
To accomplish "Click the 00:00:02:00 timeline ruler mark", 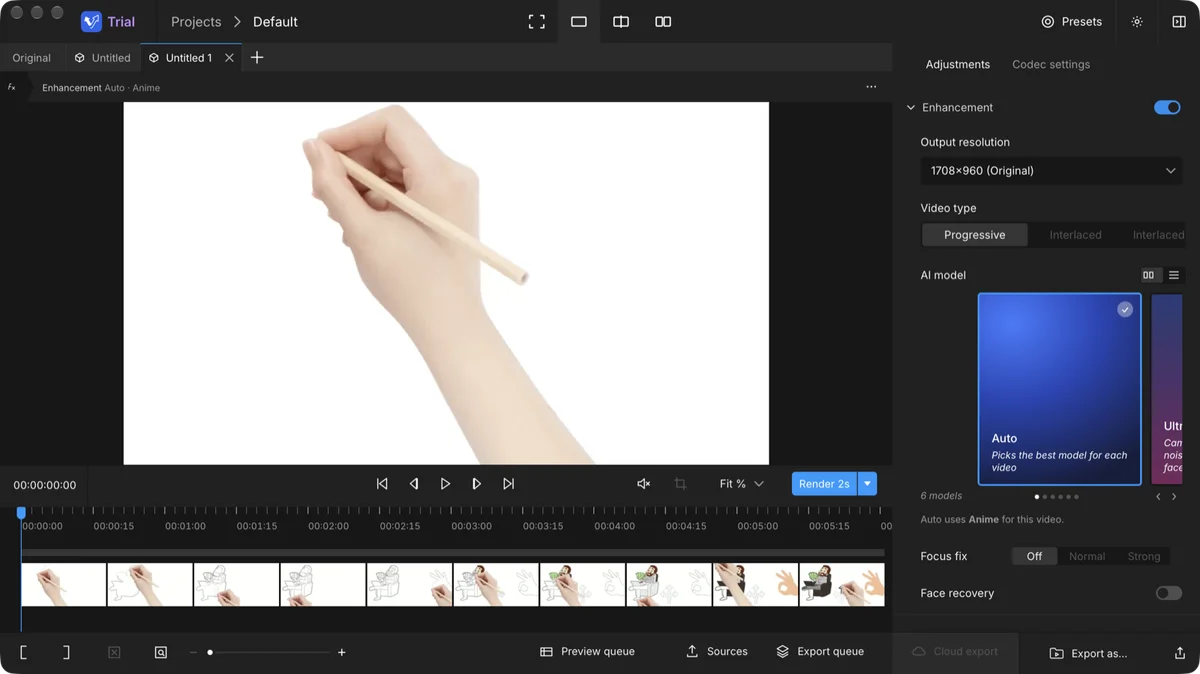I will (x=328, y=526).
